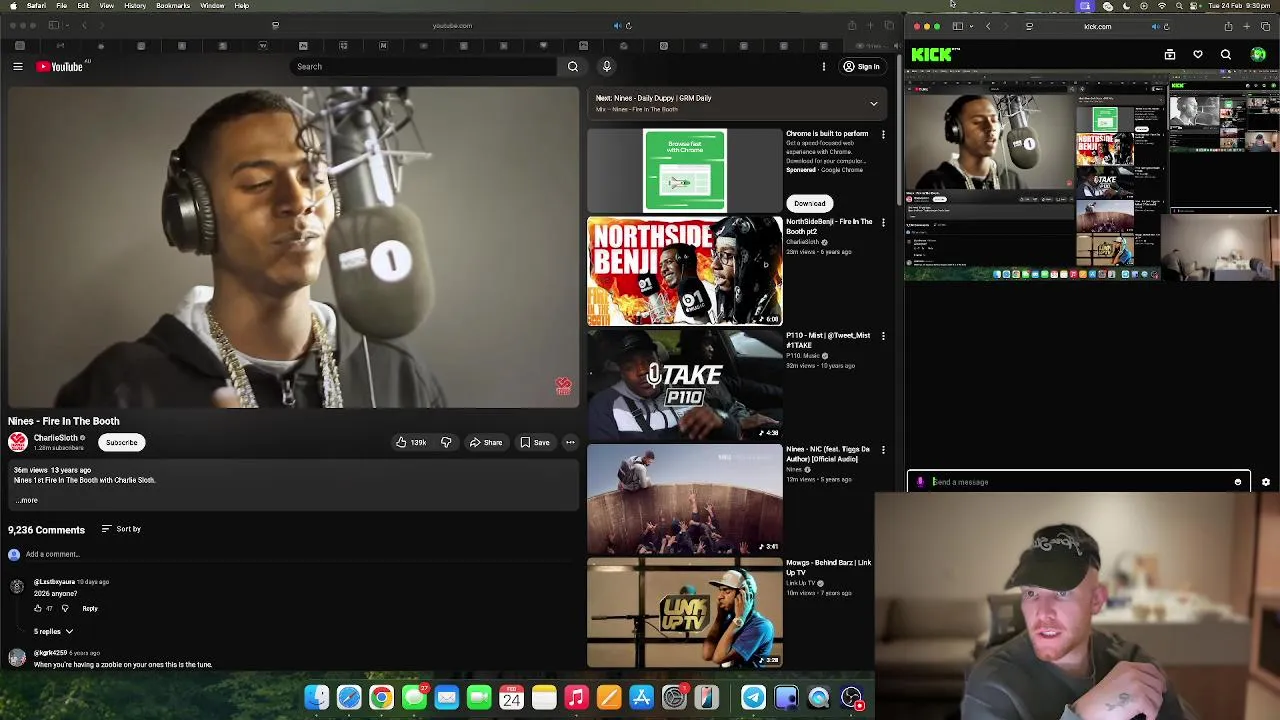The width and height of the screenshot is (1280, 720).
Task: Open the Mowgs Behind Barz thumbnail
Action: tap(685, 612)
